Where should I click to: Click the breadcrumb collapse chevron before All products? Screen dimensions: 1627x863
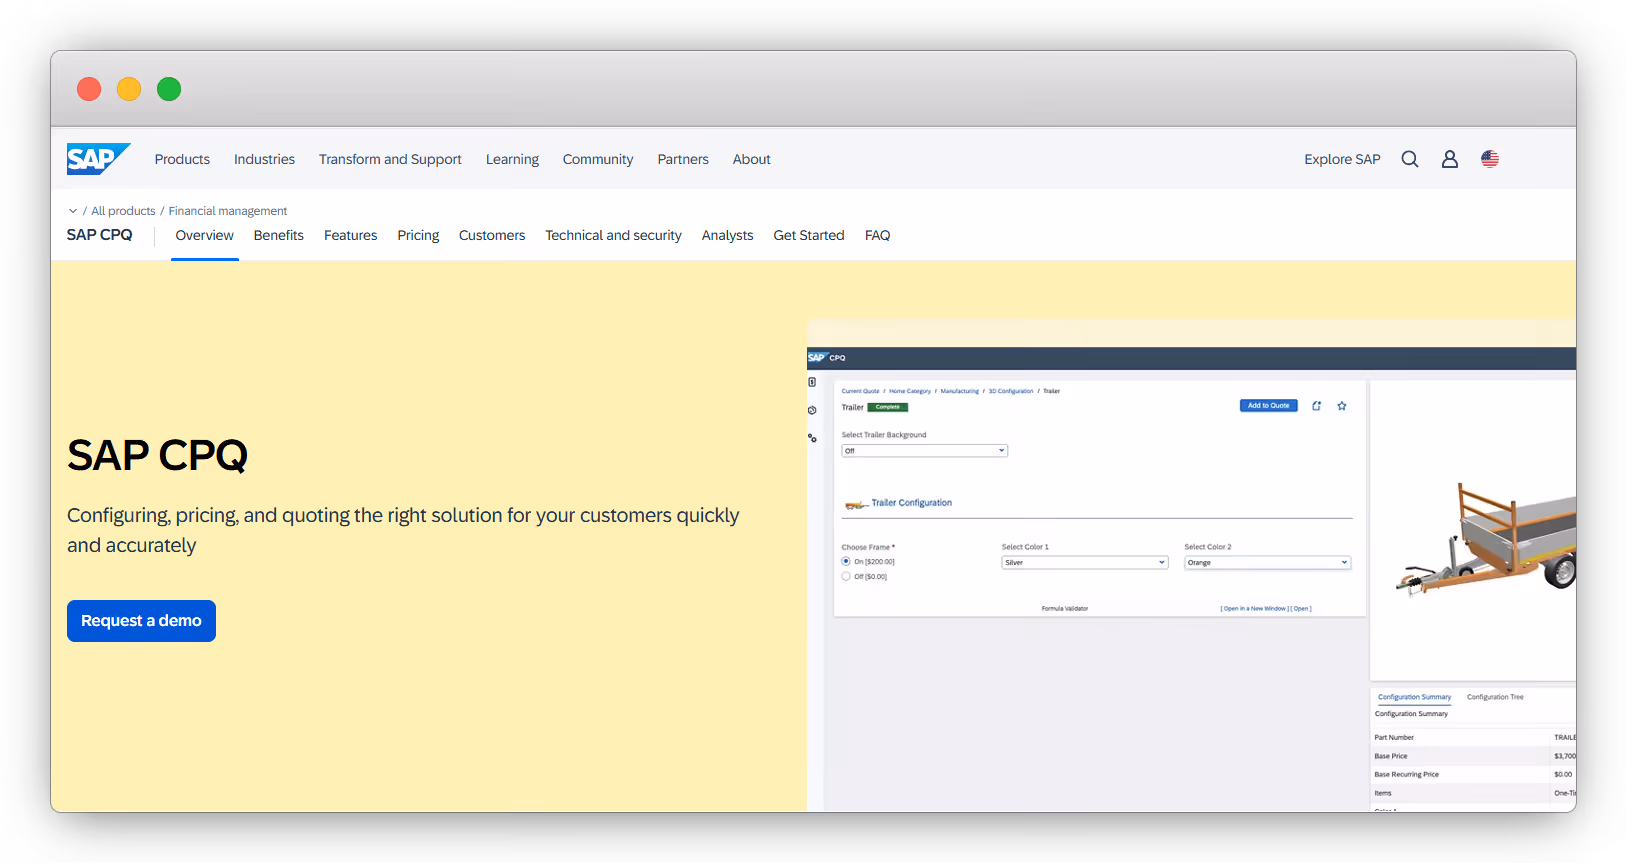tap(73, 211)
